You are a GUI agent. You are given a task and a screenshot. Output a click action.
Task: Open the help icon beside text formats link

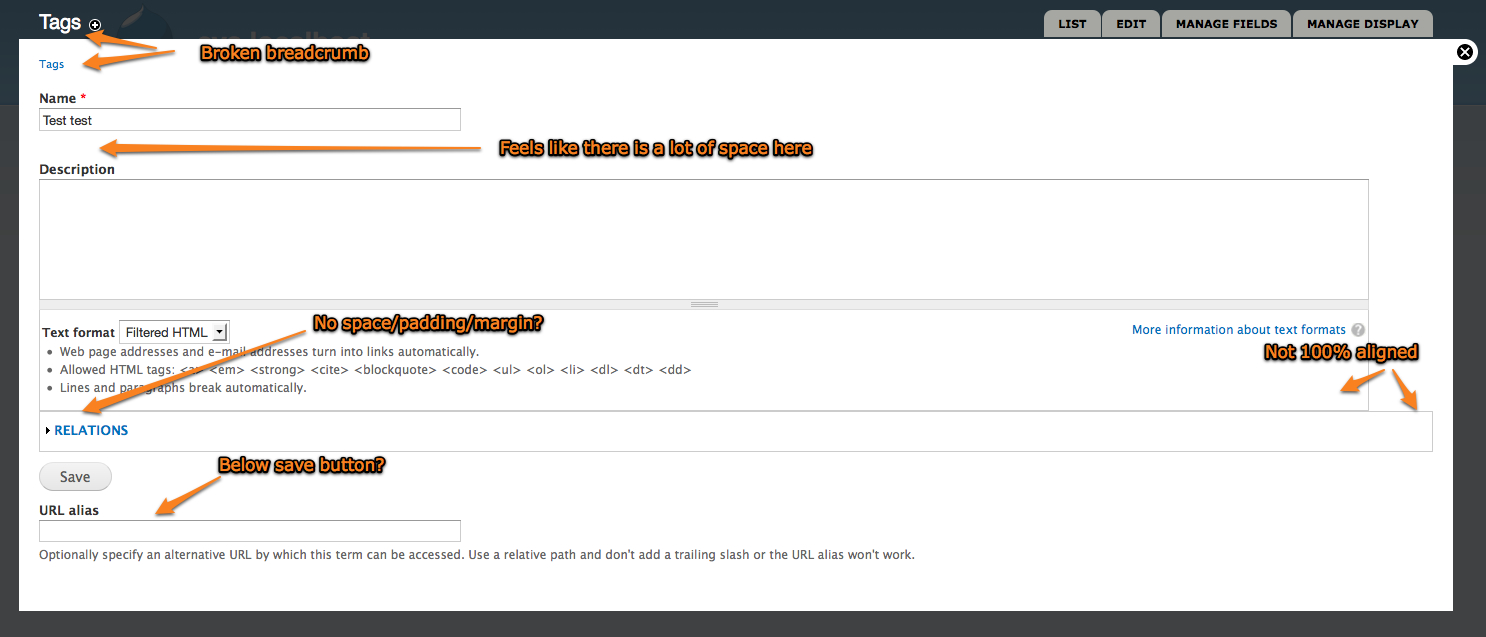pyautogui.click(x=1358, y=330)
